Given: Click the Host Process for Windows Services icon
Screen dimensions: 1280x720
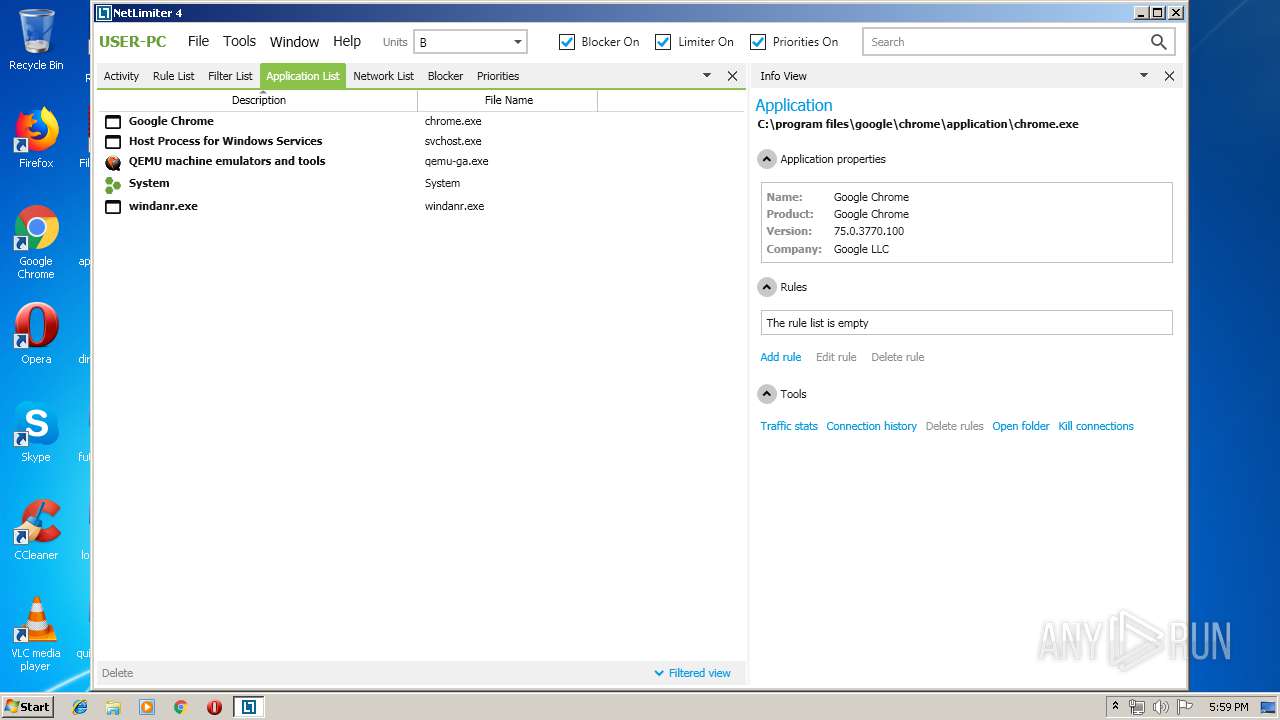Looking at the screenshot, I should click(x=113, y=142).
